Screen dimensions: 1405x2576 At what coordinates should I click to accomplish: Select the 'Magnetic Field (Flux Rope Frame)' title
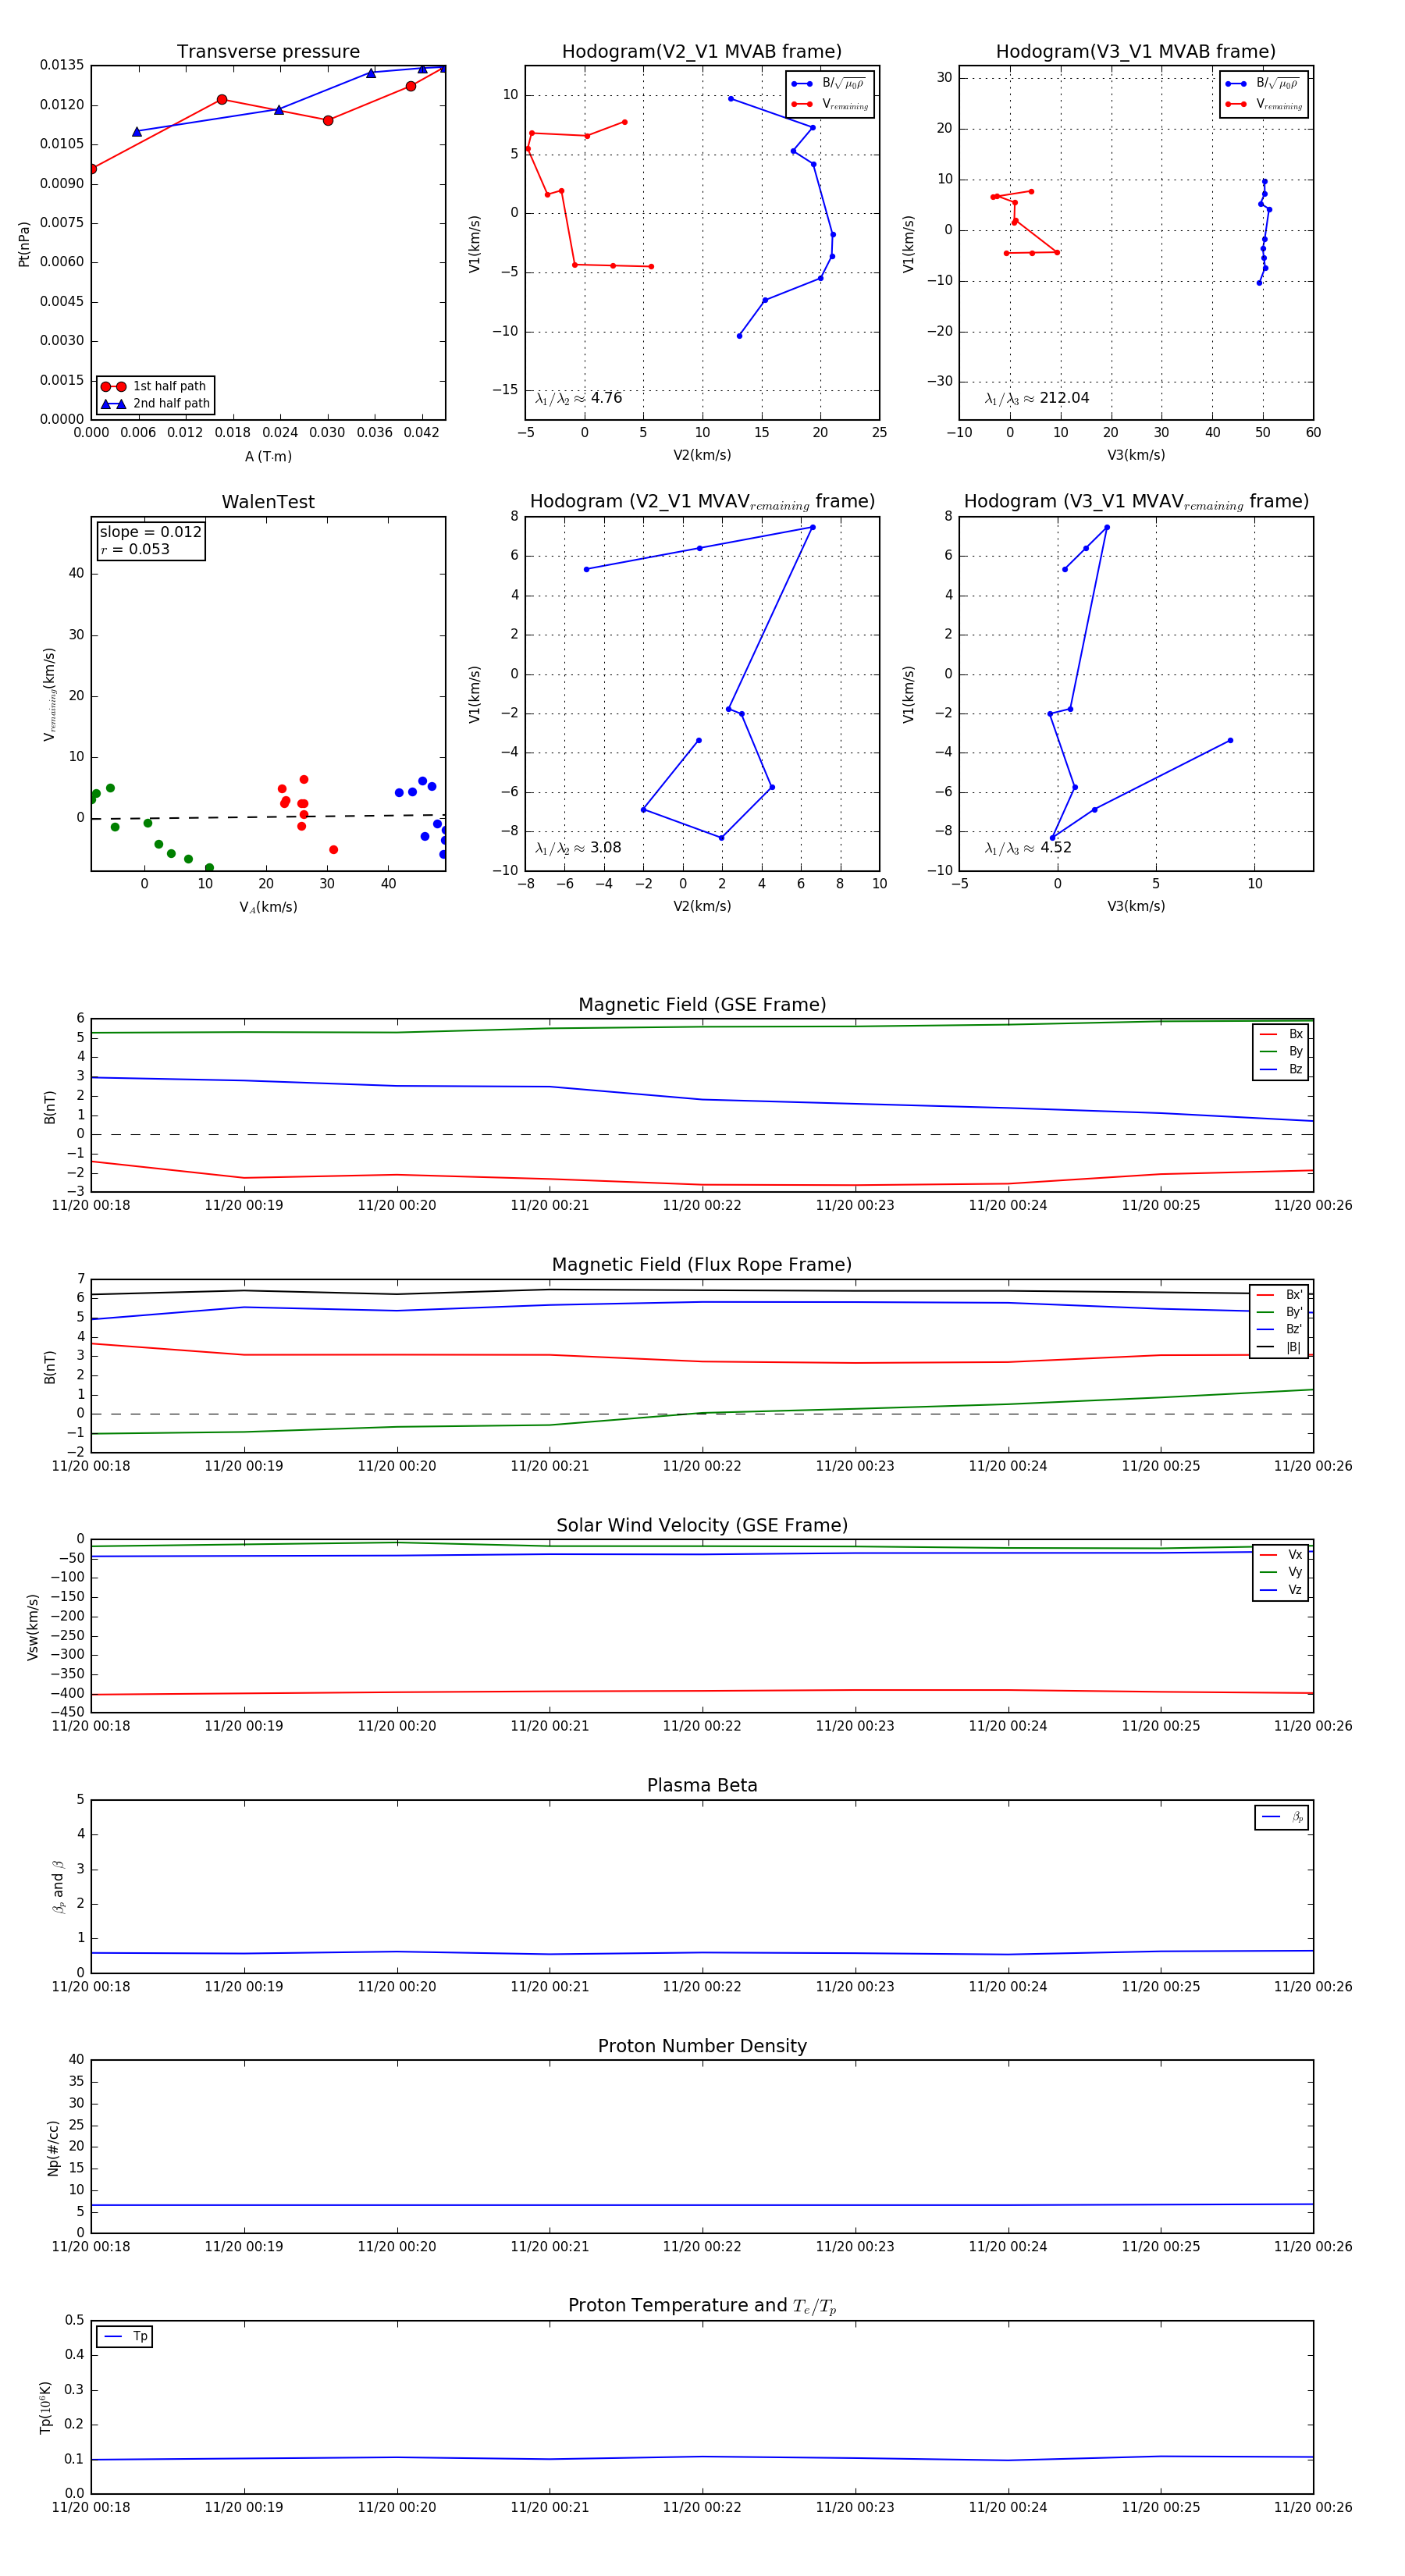click(x=702, y=1265)
